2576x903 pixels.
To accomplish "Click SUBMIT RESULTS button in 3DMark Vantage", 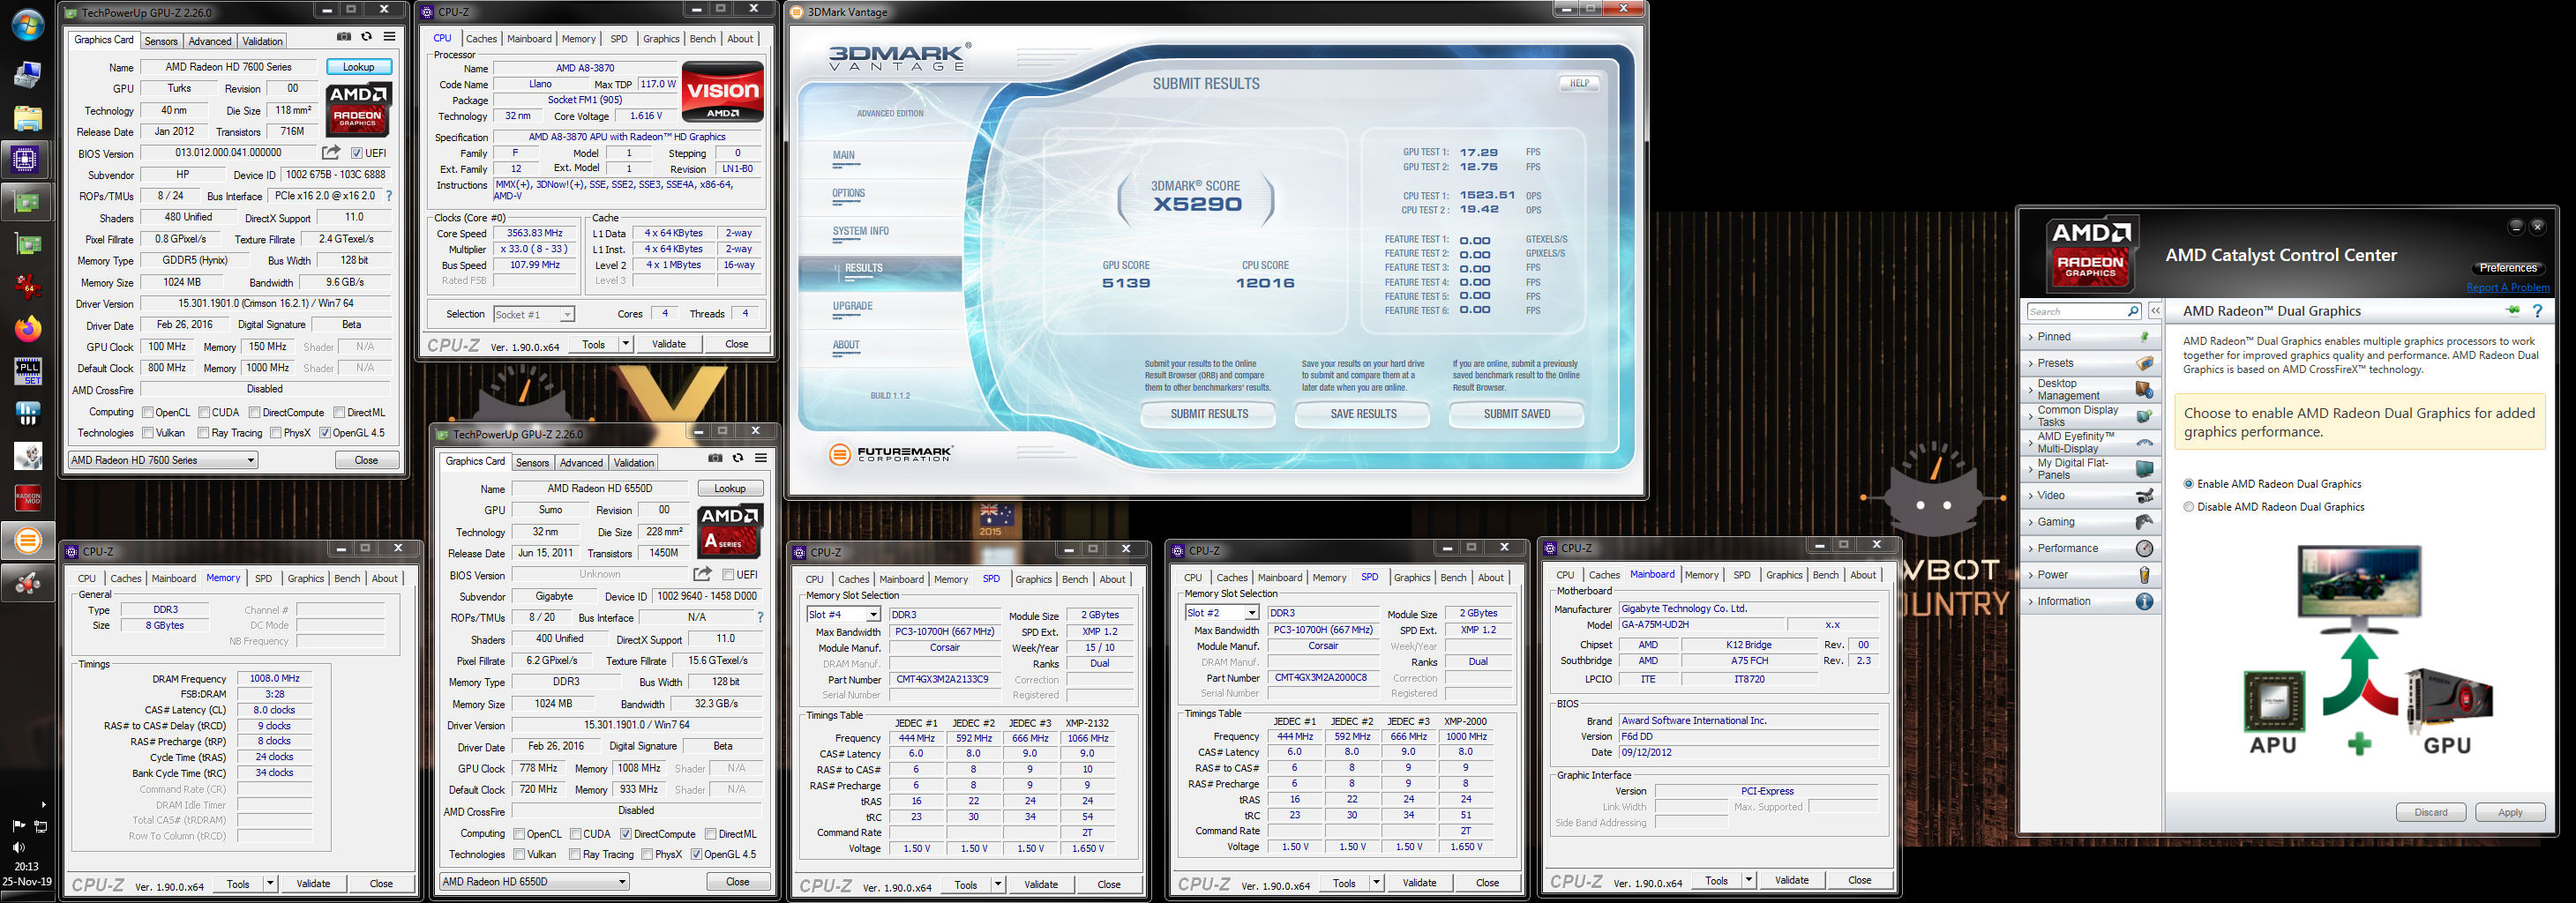I will [x=1209, y=414].
